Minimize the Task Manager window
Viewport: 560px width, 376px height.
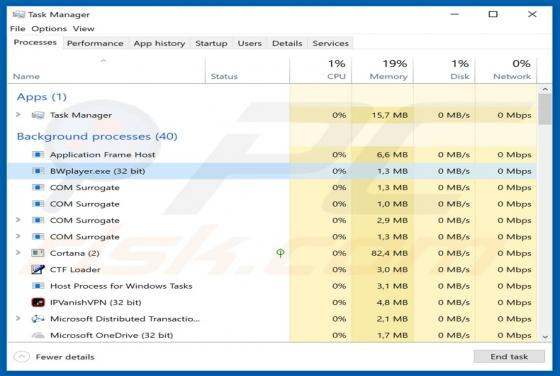tap(454, 14)
